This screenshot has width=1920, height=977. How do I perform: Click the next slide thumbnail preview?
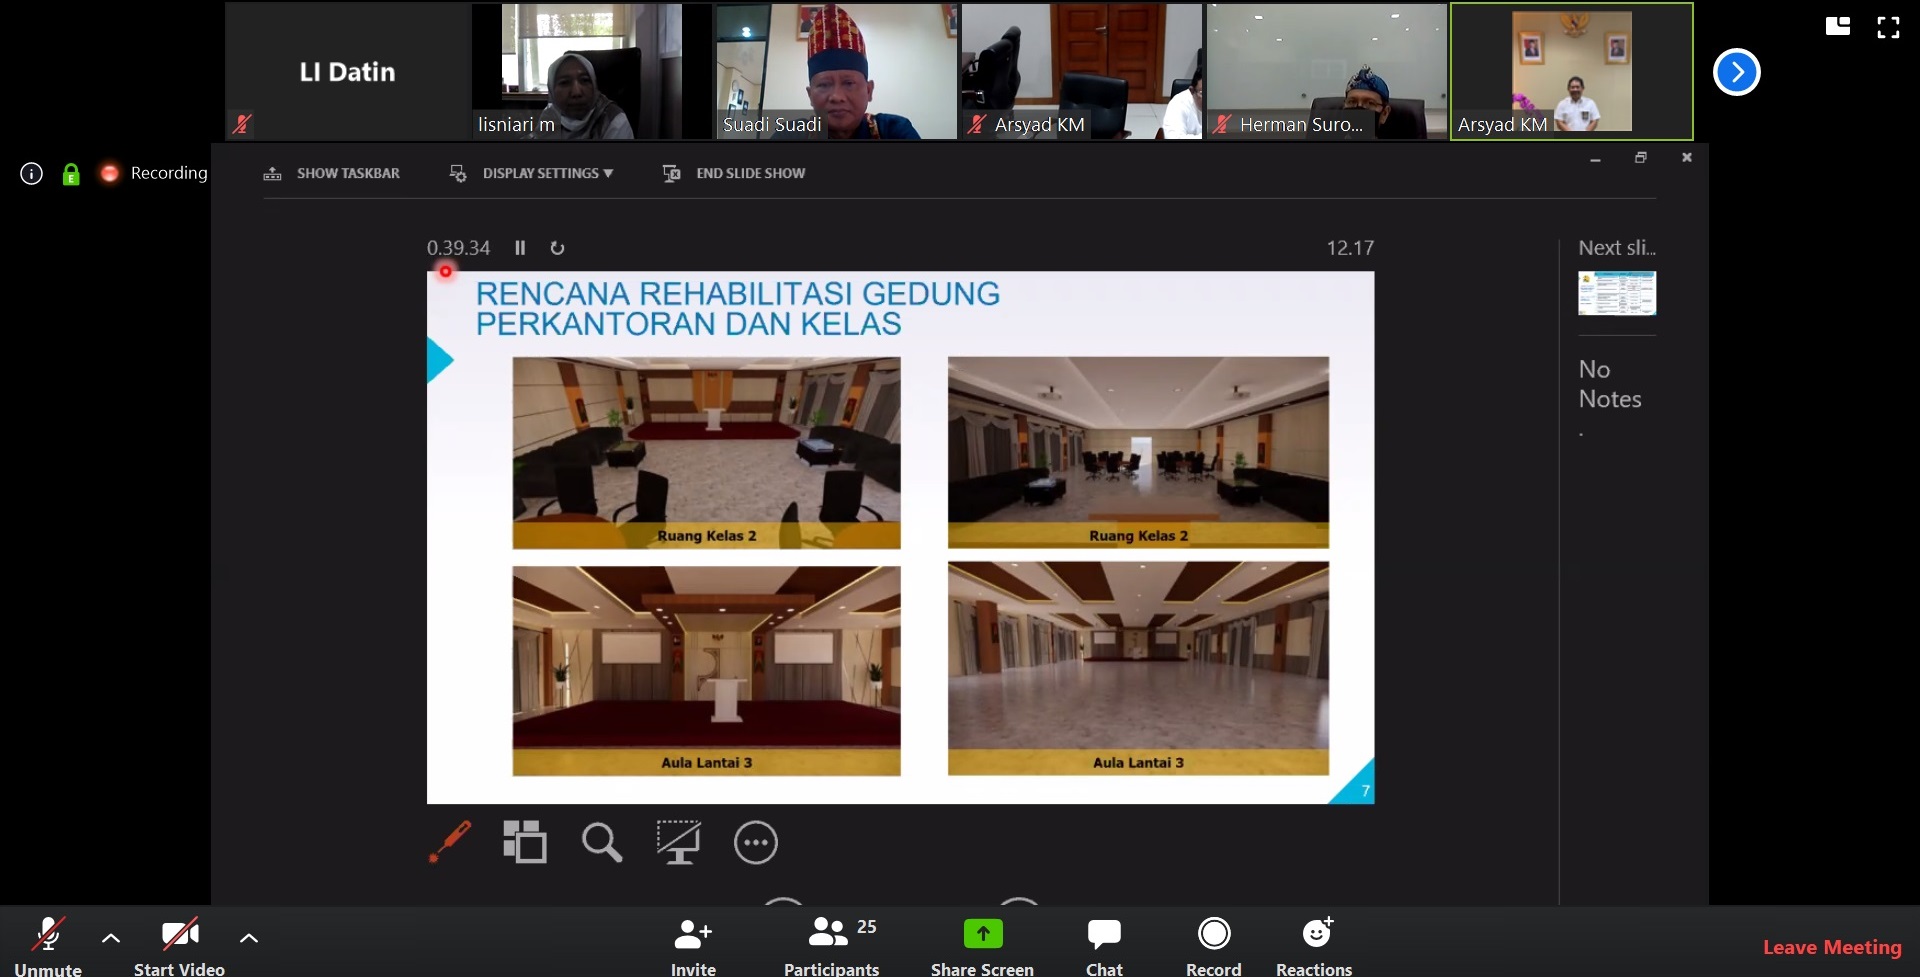pyautogui.click(x=1616, y=294)
